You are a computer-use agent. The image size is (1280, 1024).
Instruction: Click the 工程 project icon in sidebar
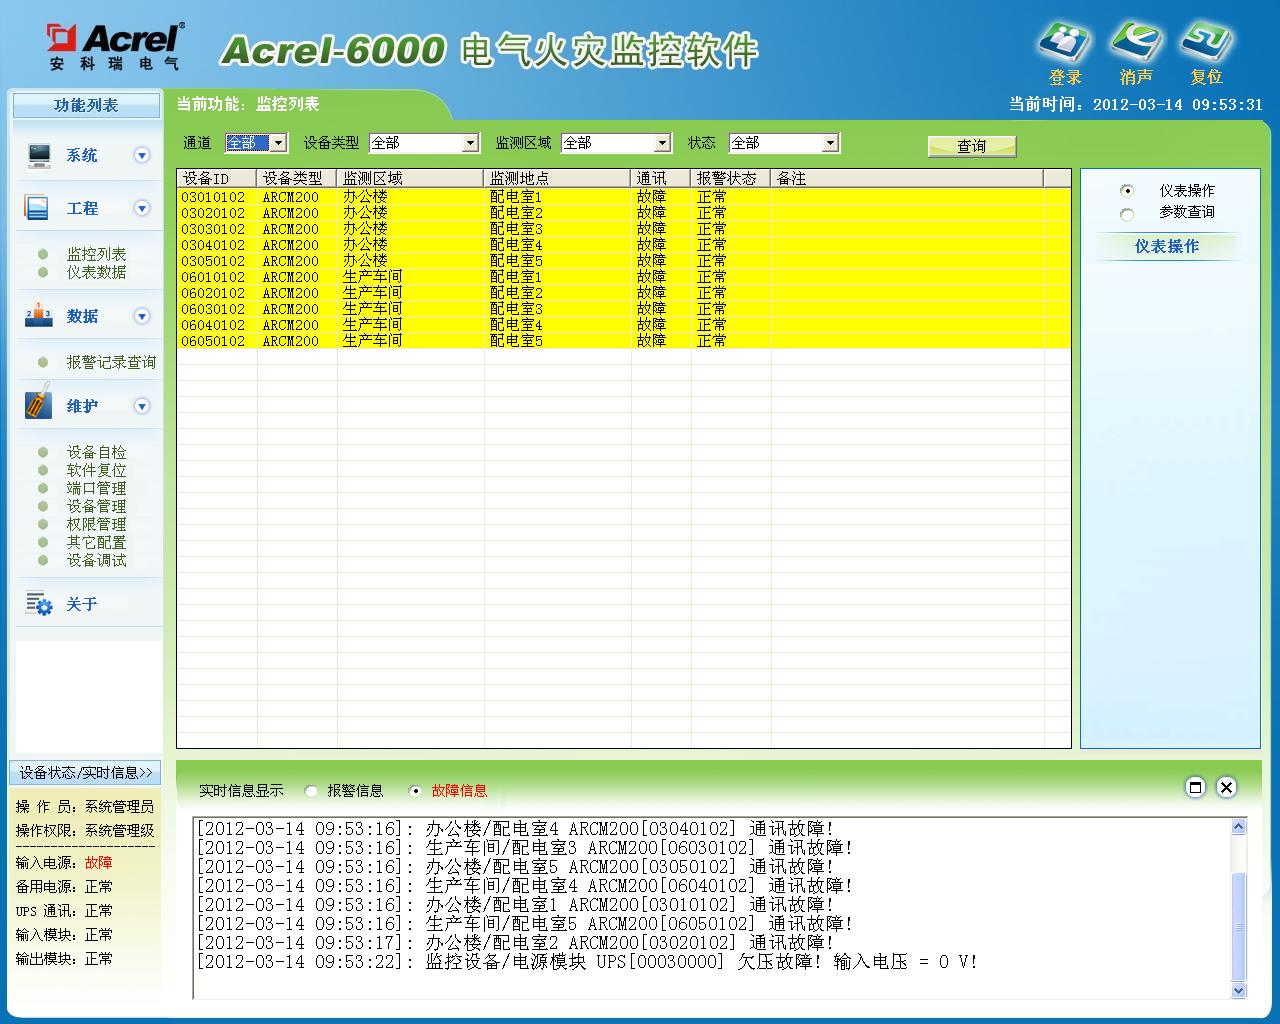[x=37, y=208]
